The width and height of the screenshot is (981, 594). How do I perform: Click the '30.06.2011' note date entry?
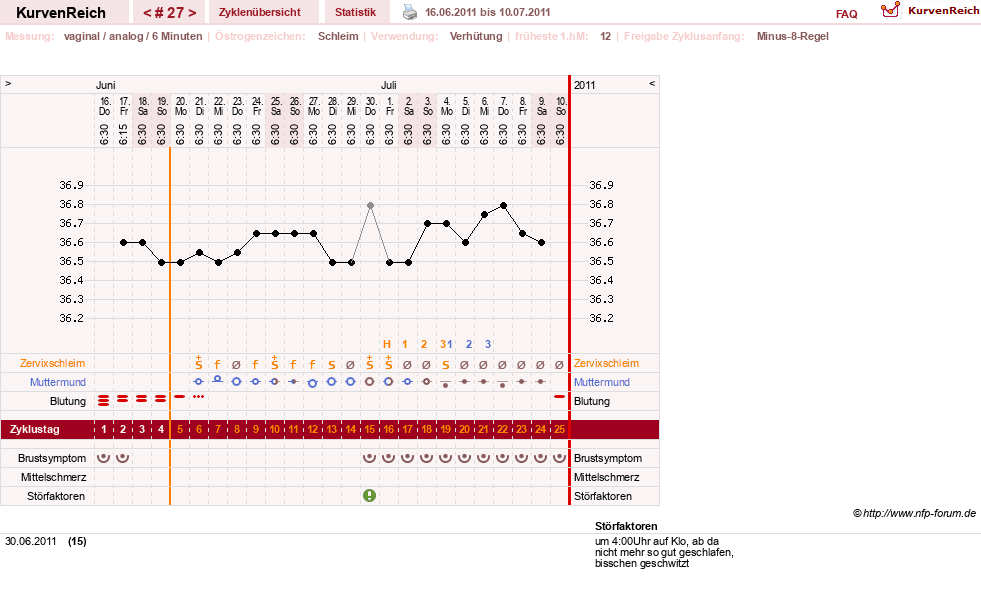coord(31,541)
